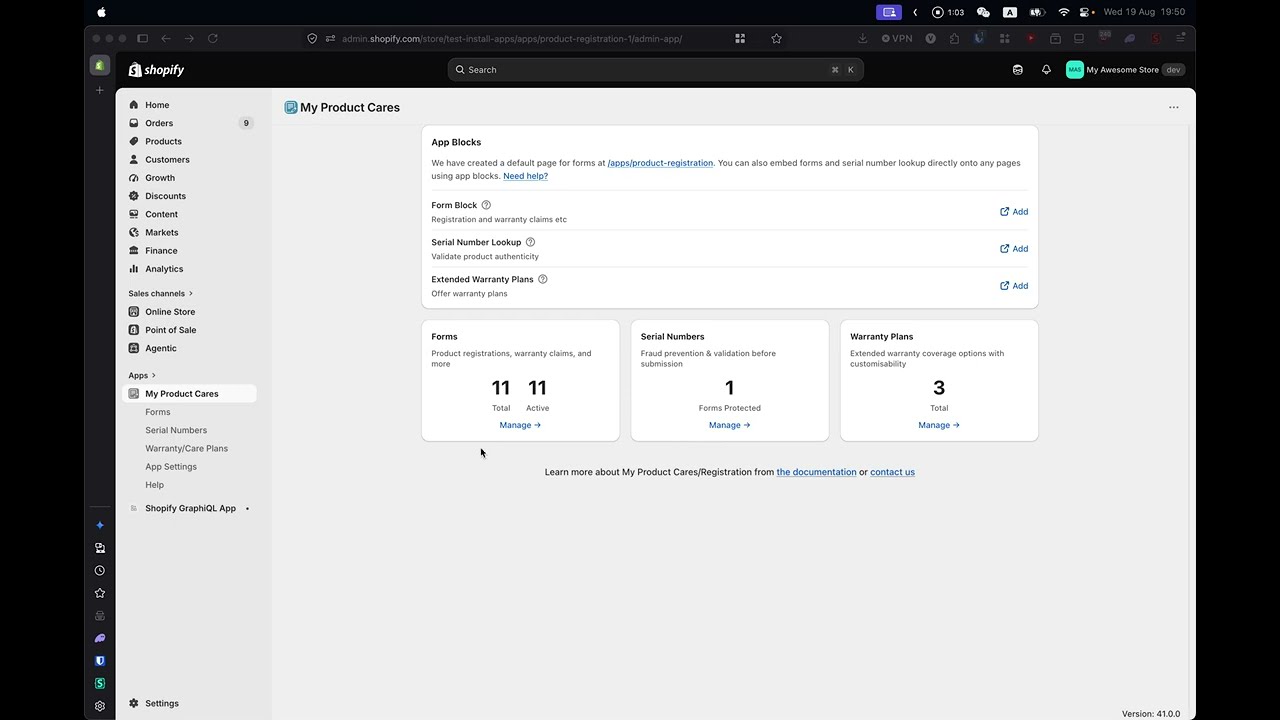Click the Markets globe icon

click(x=134, y=232)
